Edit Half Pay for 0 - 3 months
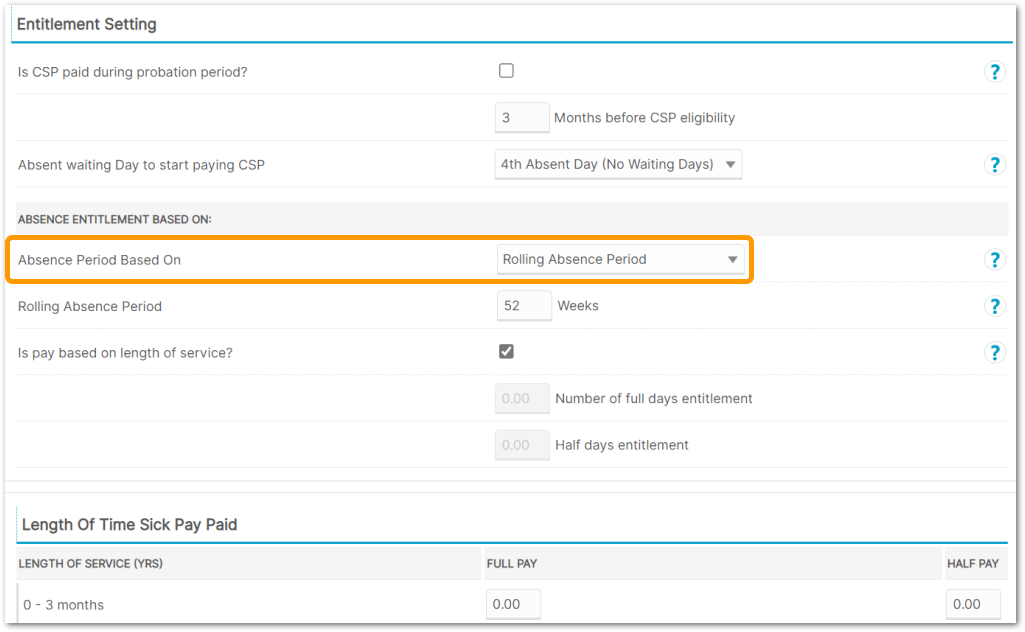This screenshot has height=632, width=1025. click(973, 604)
